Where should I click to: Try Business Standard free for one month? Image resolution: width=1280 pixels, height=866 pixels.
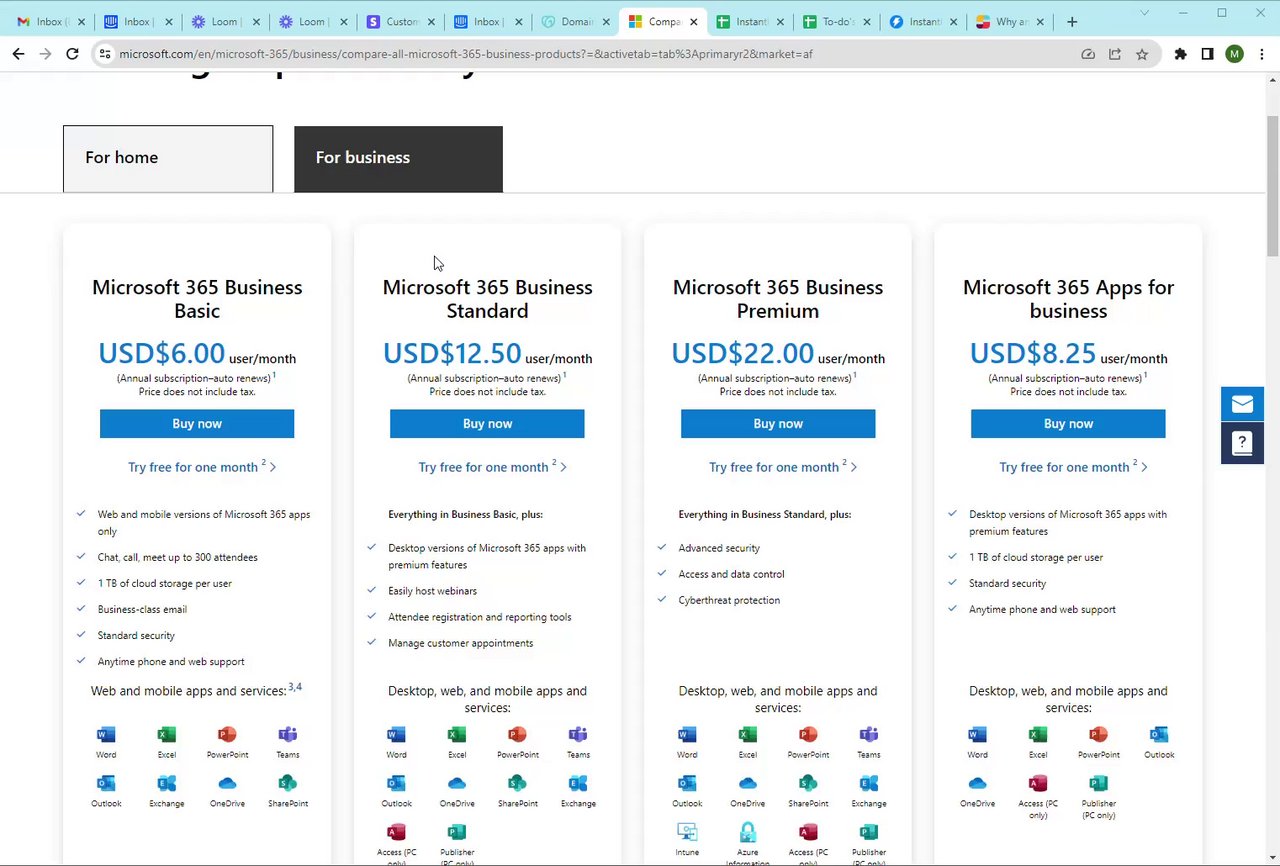[492, 467]
